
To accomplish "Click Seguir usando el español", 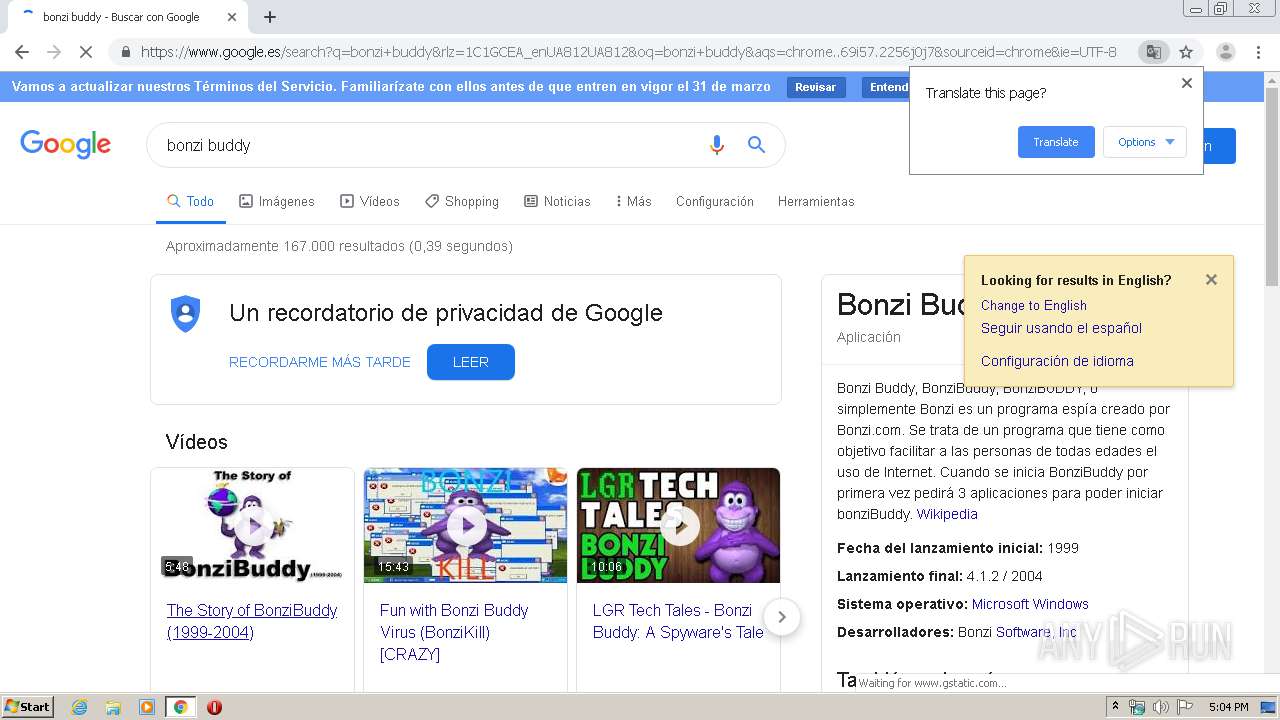I will pyautogui.click(x=1061, y=328).
